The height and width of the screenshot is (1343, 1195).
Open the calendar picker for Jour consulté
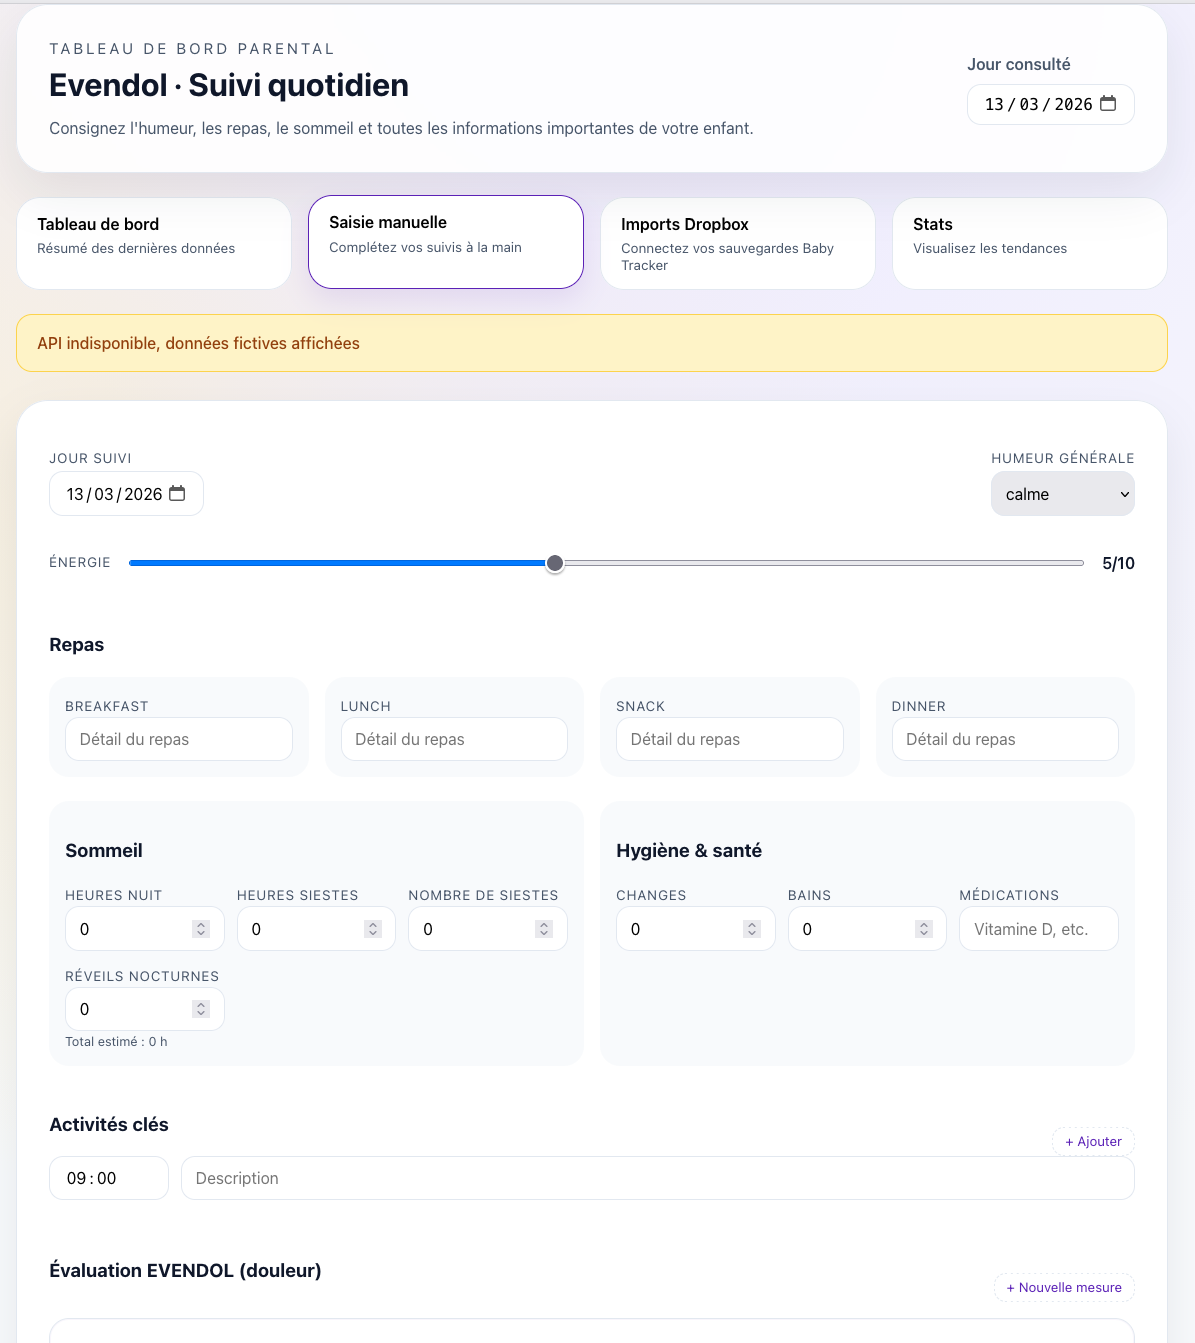(1108, 104)
